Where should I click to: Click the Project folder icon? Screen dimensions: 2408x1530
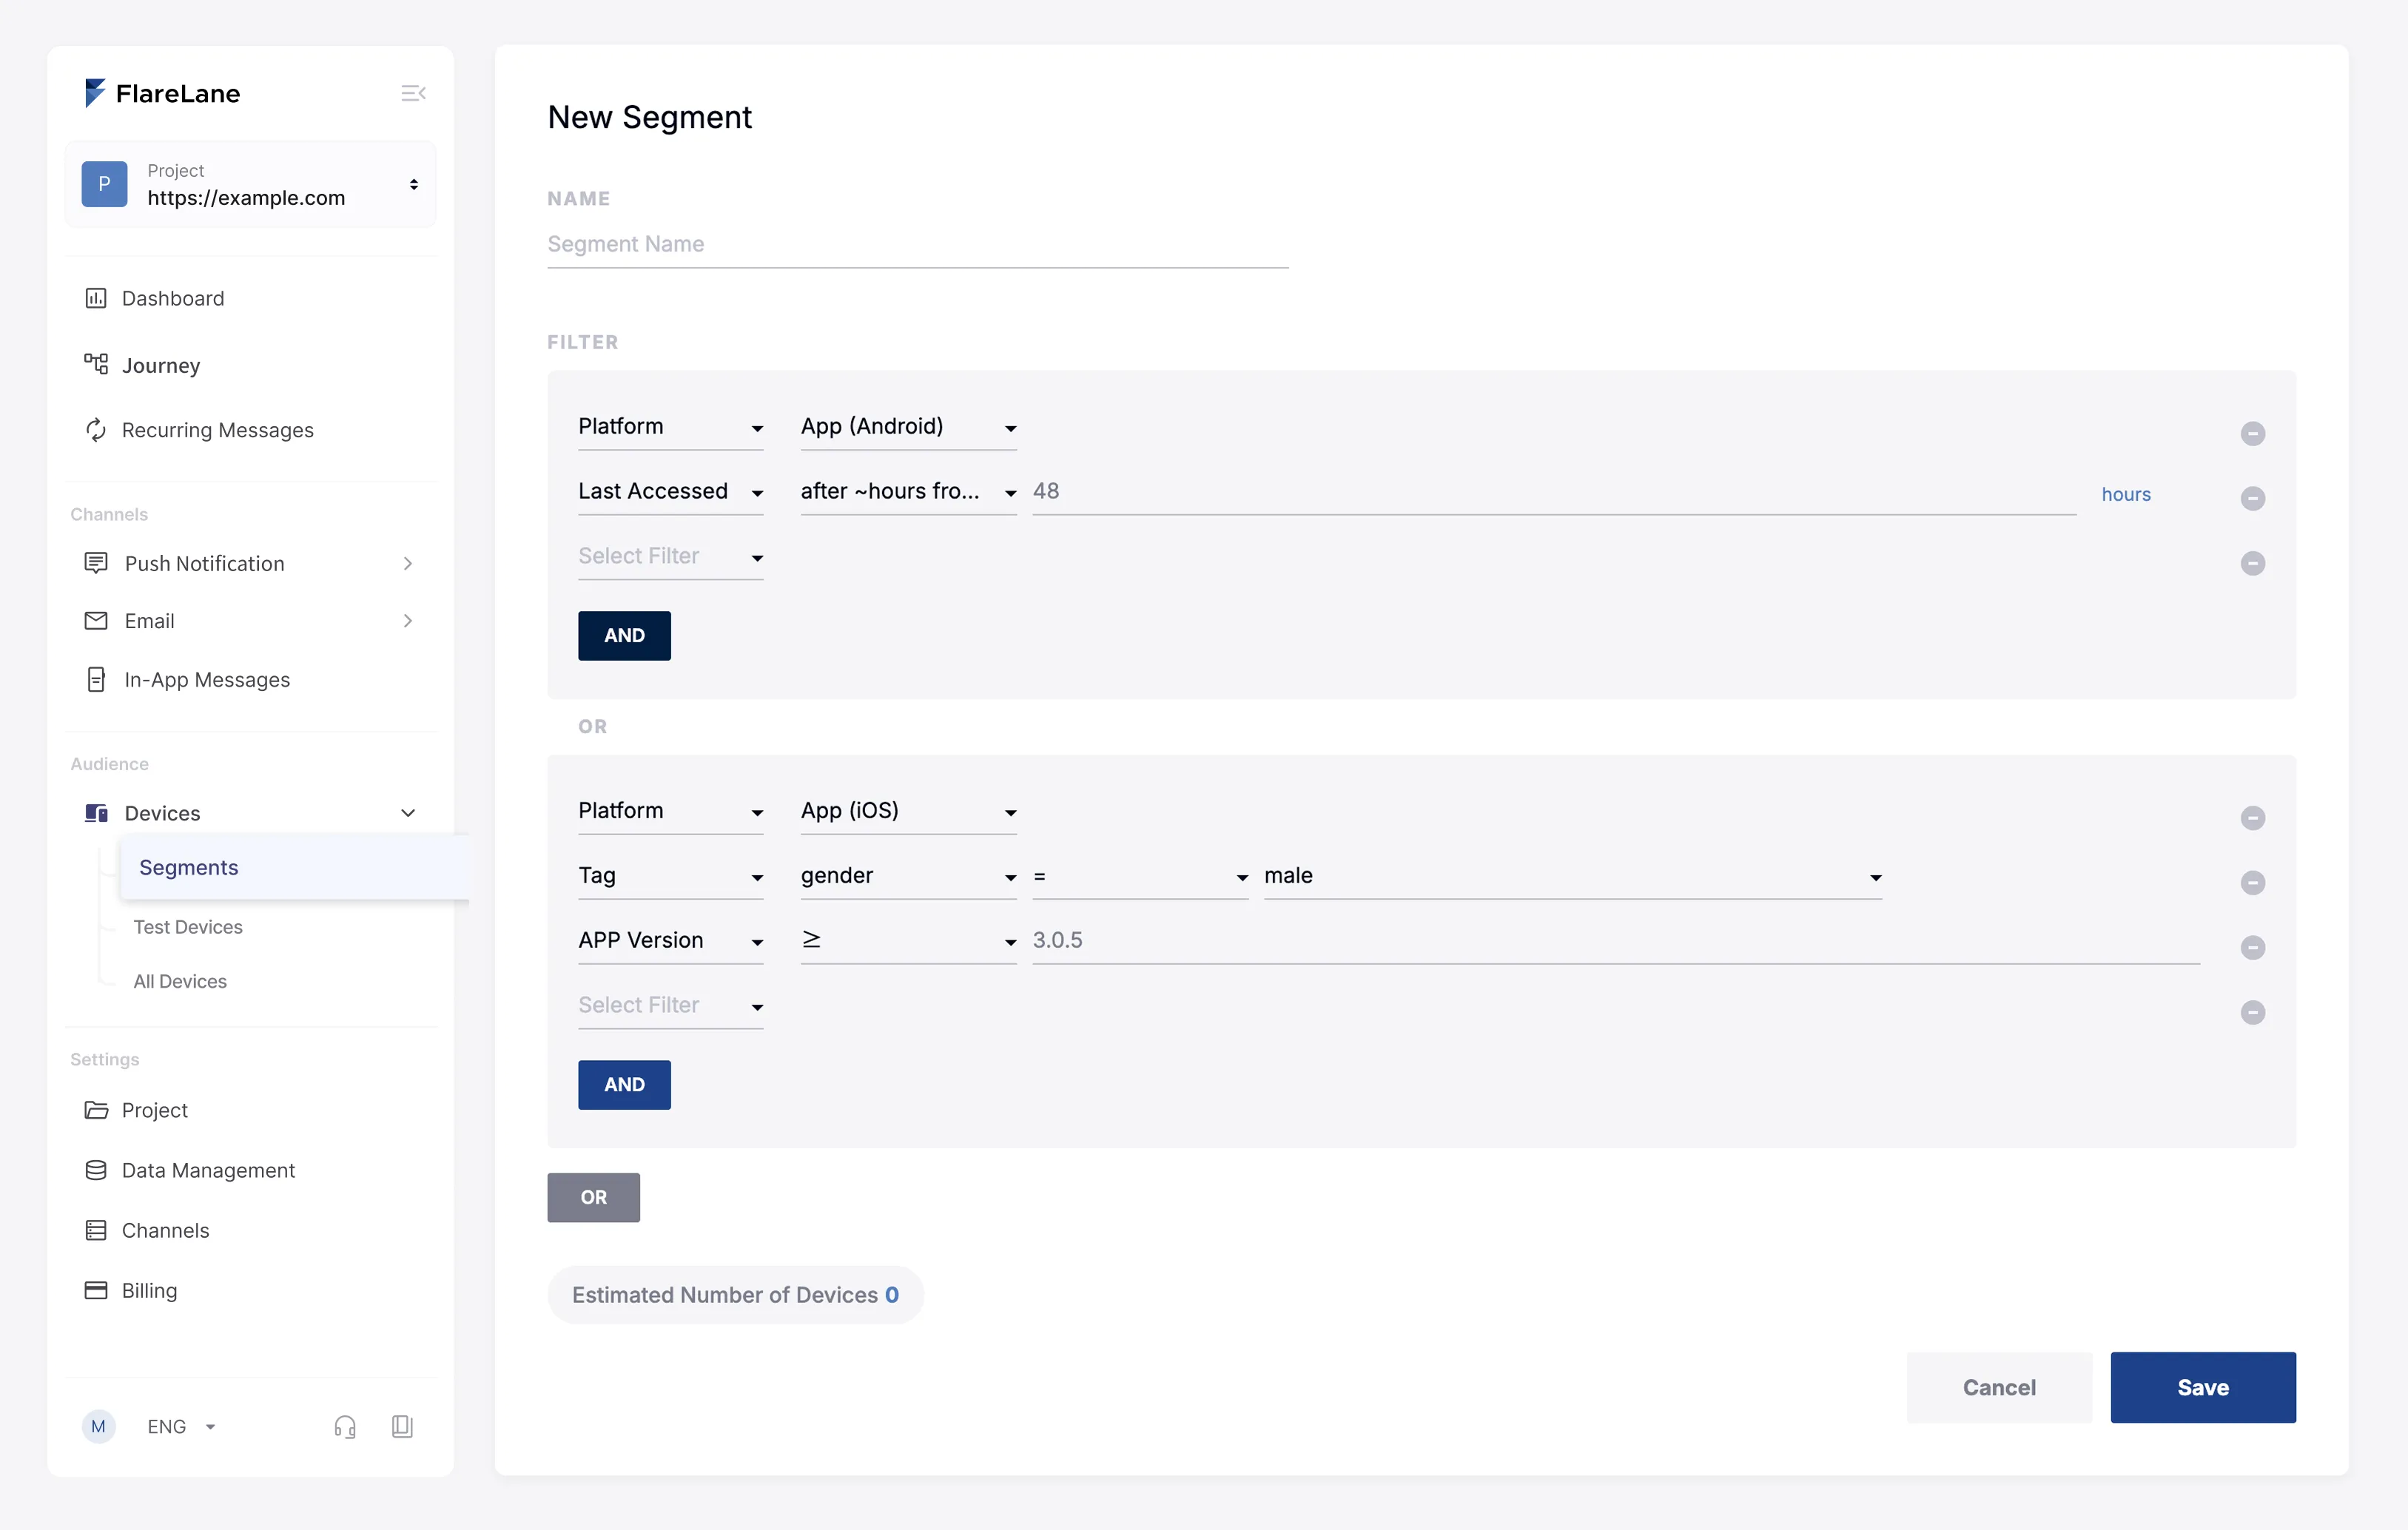click(96, 1110)
